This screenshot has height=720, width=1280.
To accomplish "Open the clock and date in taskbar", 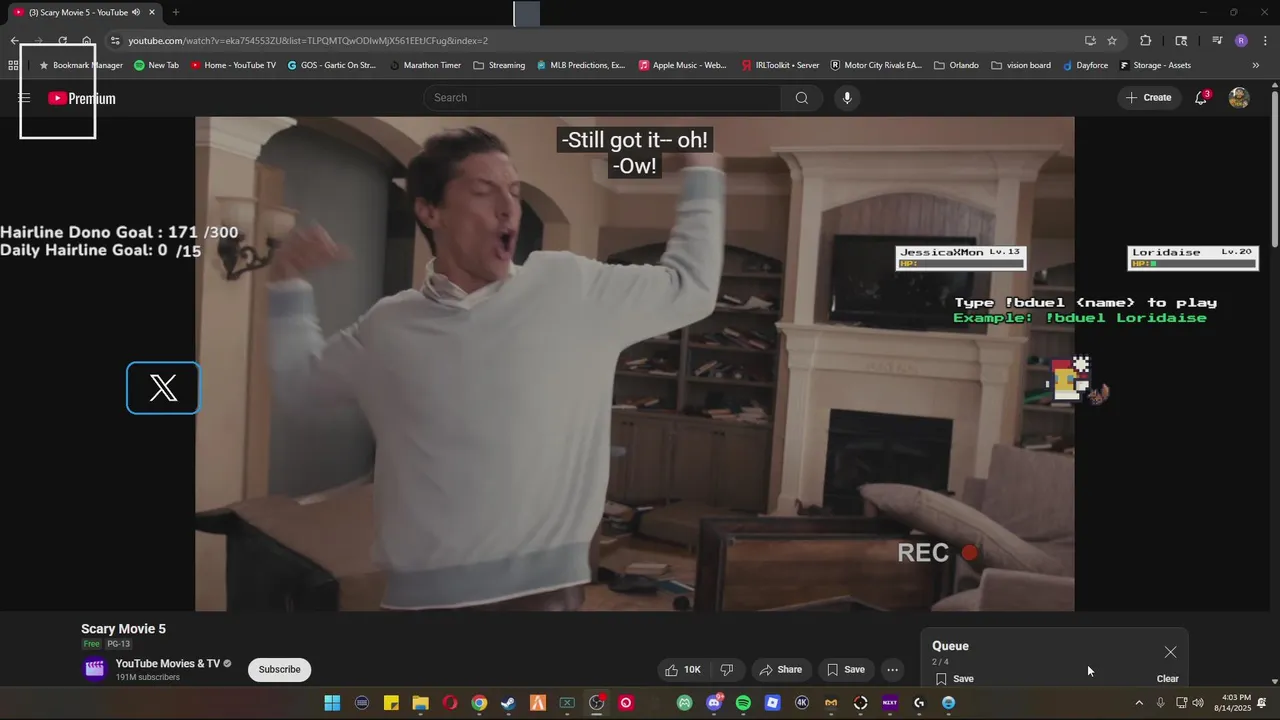I will (x=1232, y=703).
